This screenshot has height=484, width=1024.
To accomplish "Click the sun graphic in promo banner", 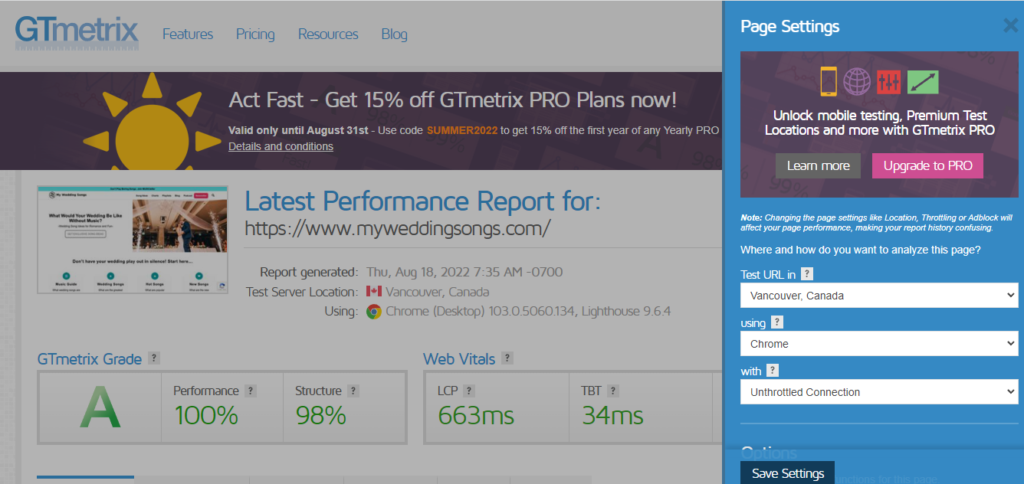I will point(152,122).
